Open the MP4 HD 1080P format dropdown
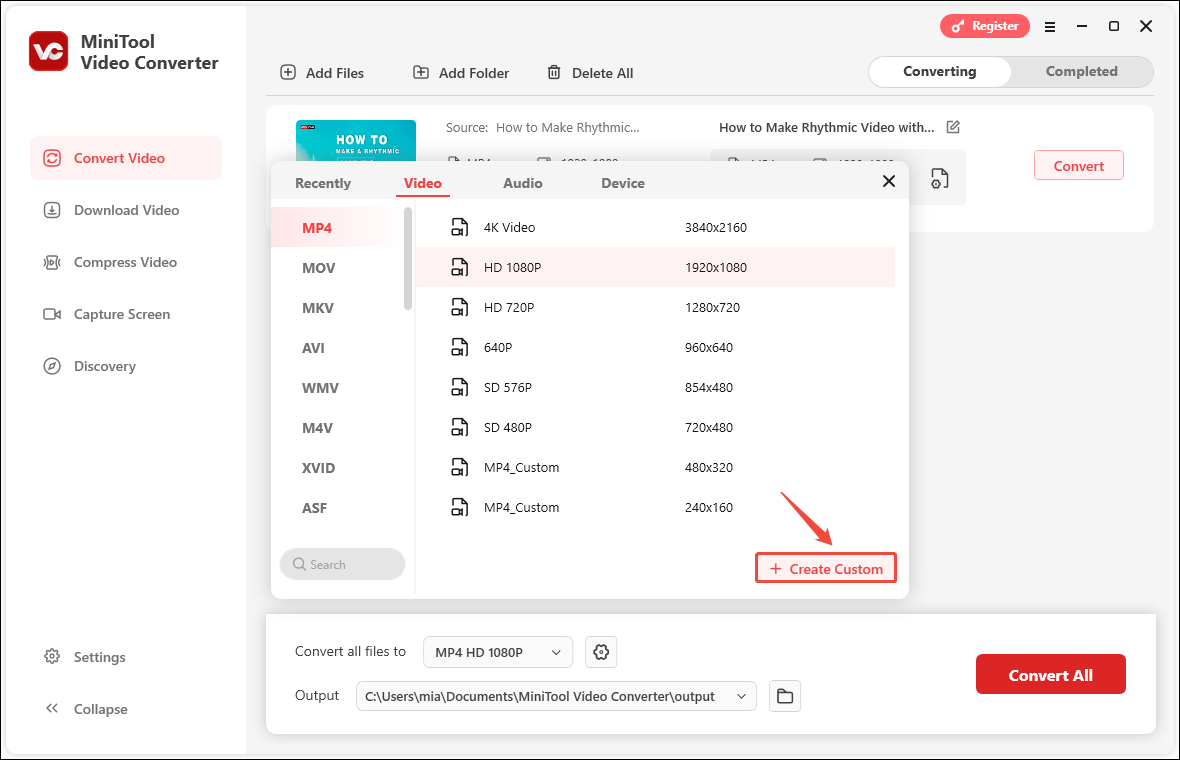Screen dimensions: 1180x760 (497, 652)
